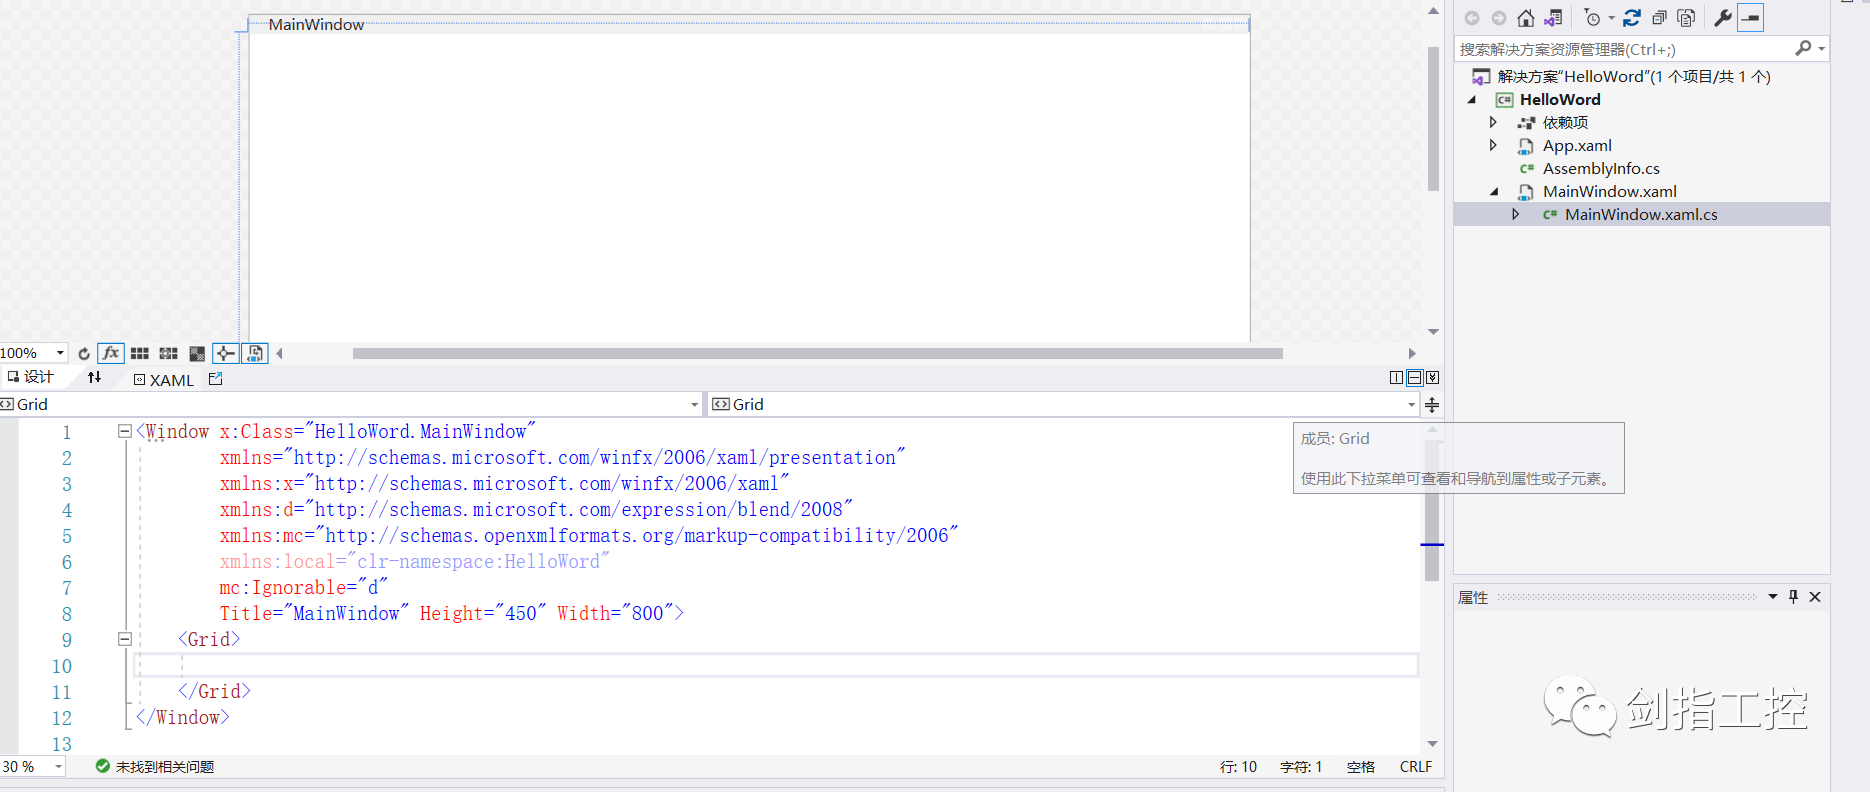Image resolution: width=1870 pixels, height=792 pixels.
Task: Select MainWindow.xaml in Solution Explorer
Action: [1609, 192]
